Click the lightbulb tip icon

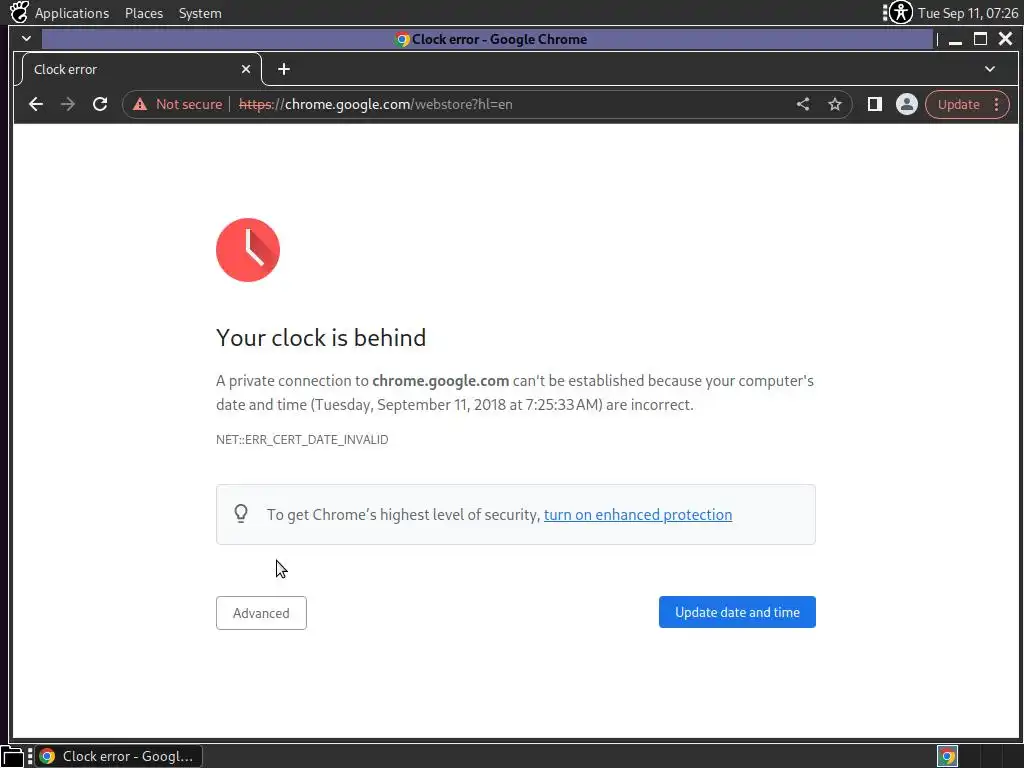click(x=241, y=514)
